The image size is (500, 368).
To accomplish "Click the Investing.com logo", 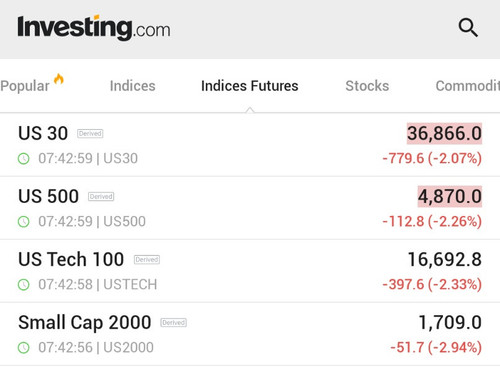I will [94, 28].
